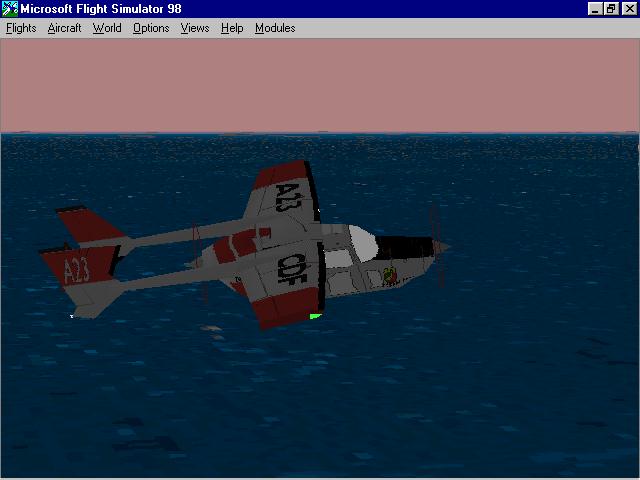The height and width of the screenshot is (480, 640).
Task: Expand the World menu
Action: pyautogui.click(x=107, y=28)
